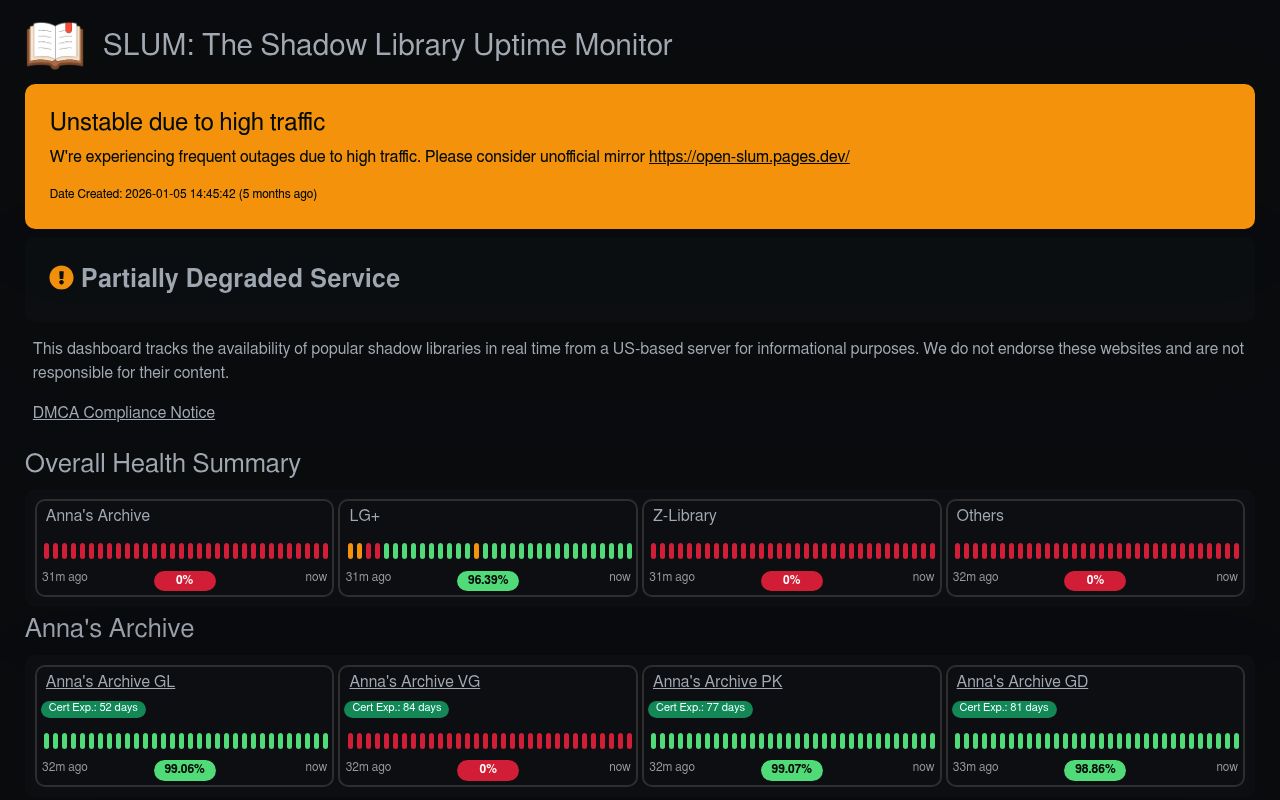Click the Partially Degraded Service status text

240,278
